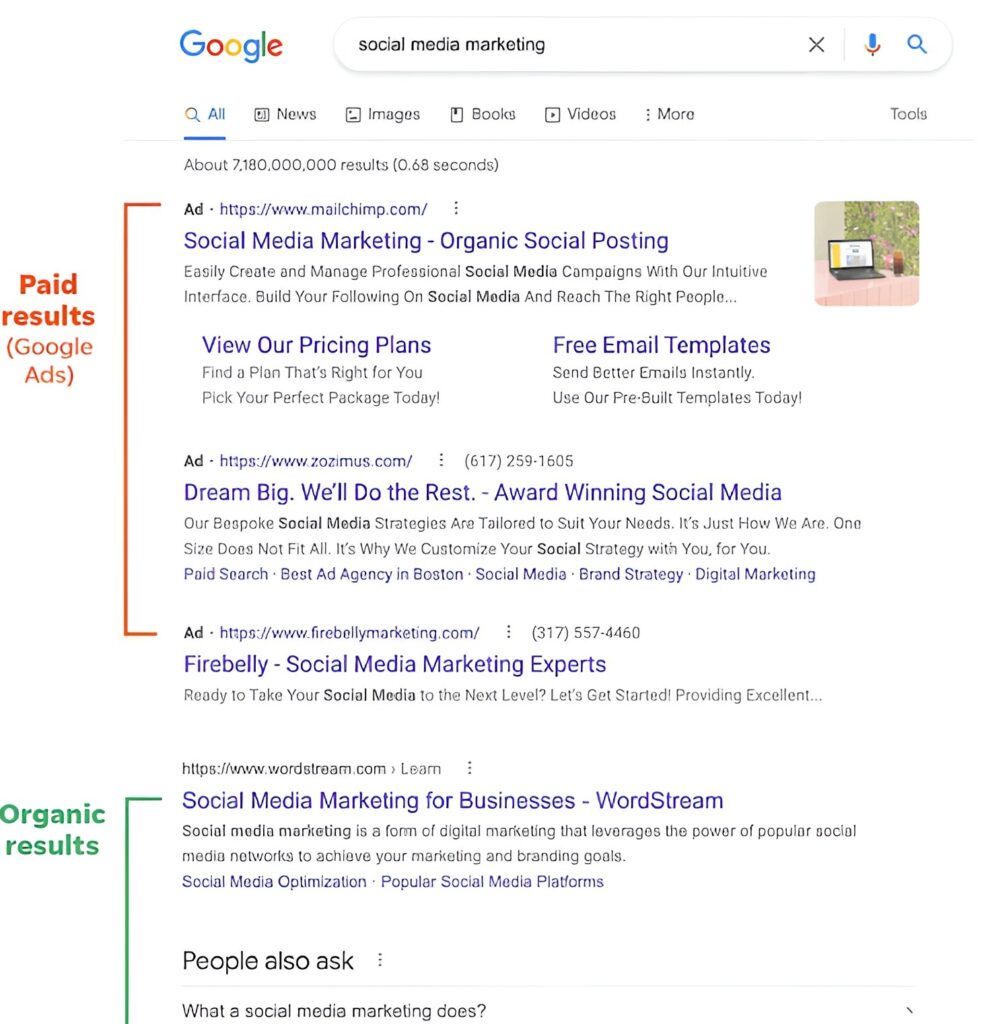Open the Tools options
This screenshot has height=1024, width=984.
tap(908, 115)
